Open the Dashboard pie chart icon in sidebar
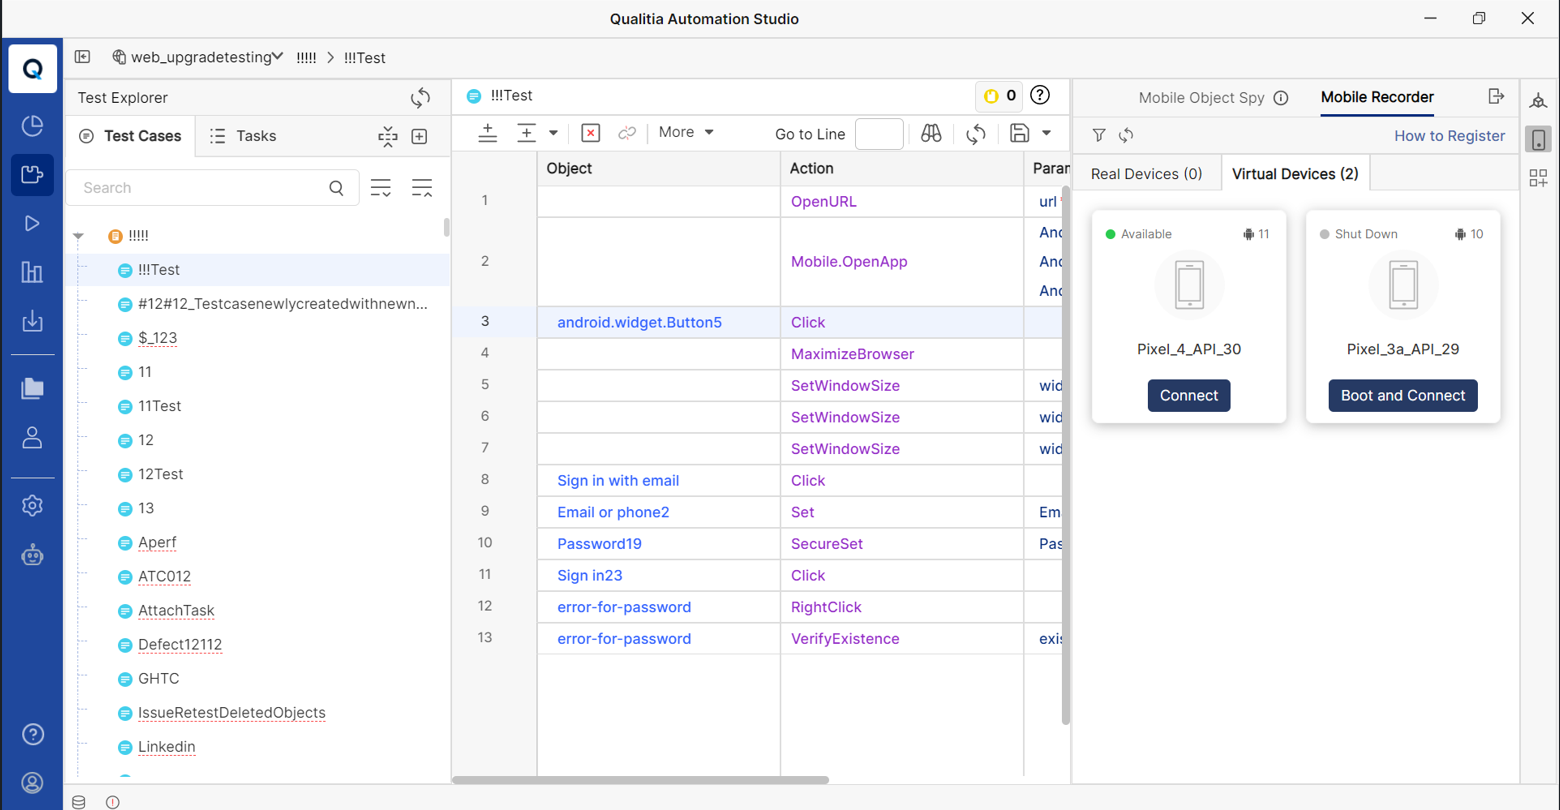Image resolution: width=1560 pixels, height=810 pixels. tap(32, 125)
